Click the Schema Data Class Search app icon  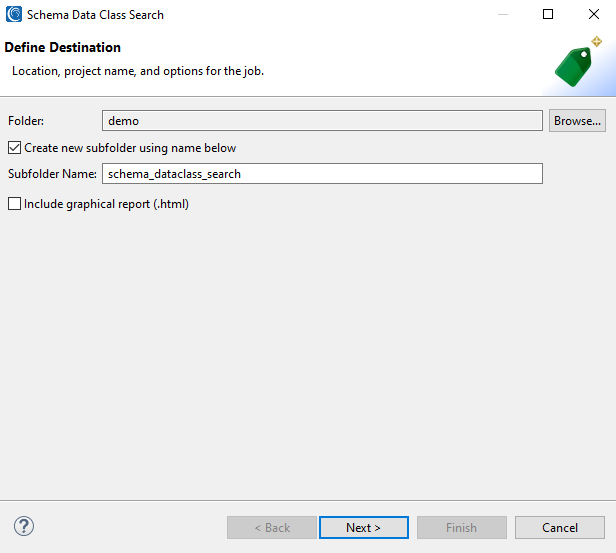point(14,14)
